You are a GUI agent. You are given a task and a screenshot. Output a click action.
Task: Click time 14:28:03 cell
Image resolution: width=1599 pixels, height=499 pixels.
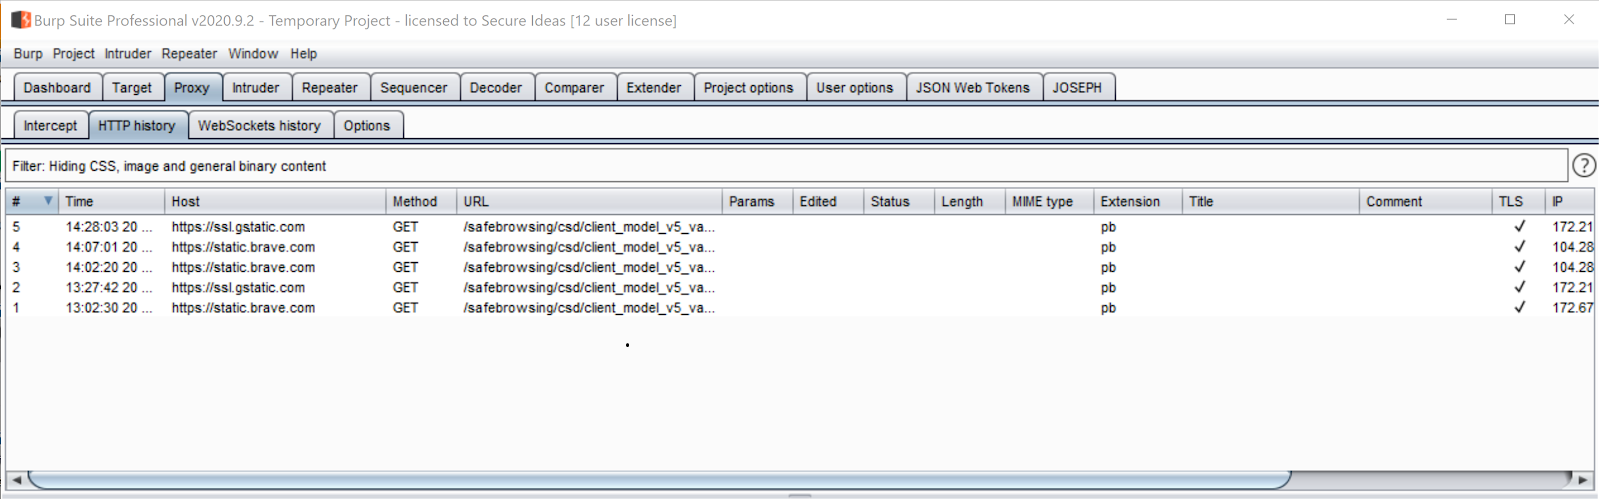[109, 227]
